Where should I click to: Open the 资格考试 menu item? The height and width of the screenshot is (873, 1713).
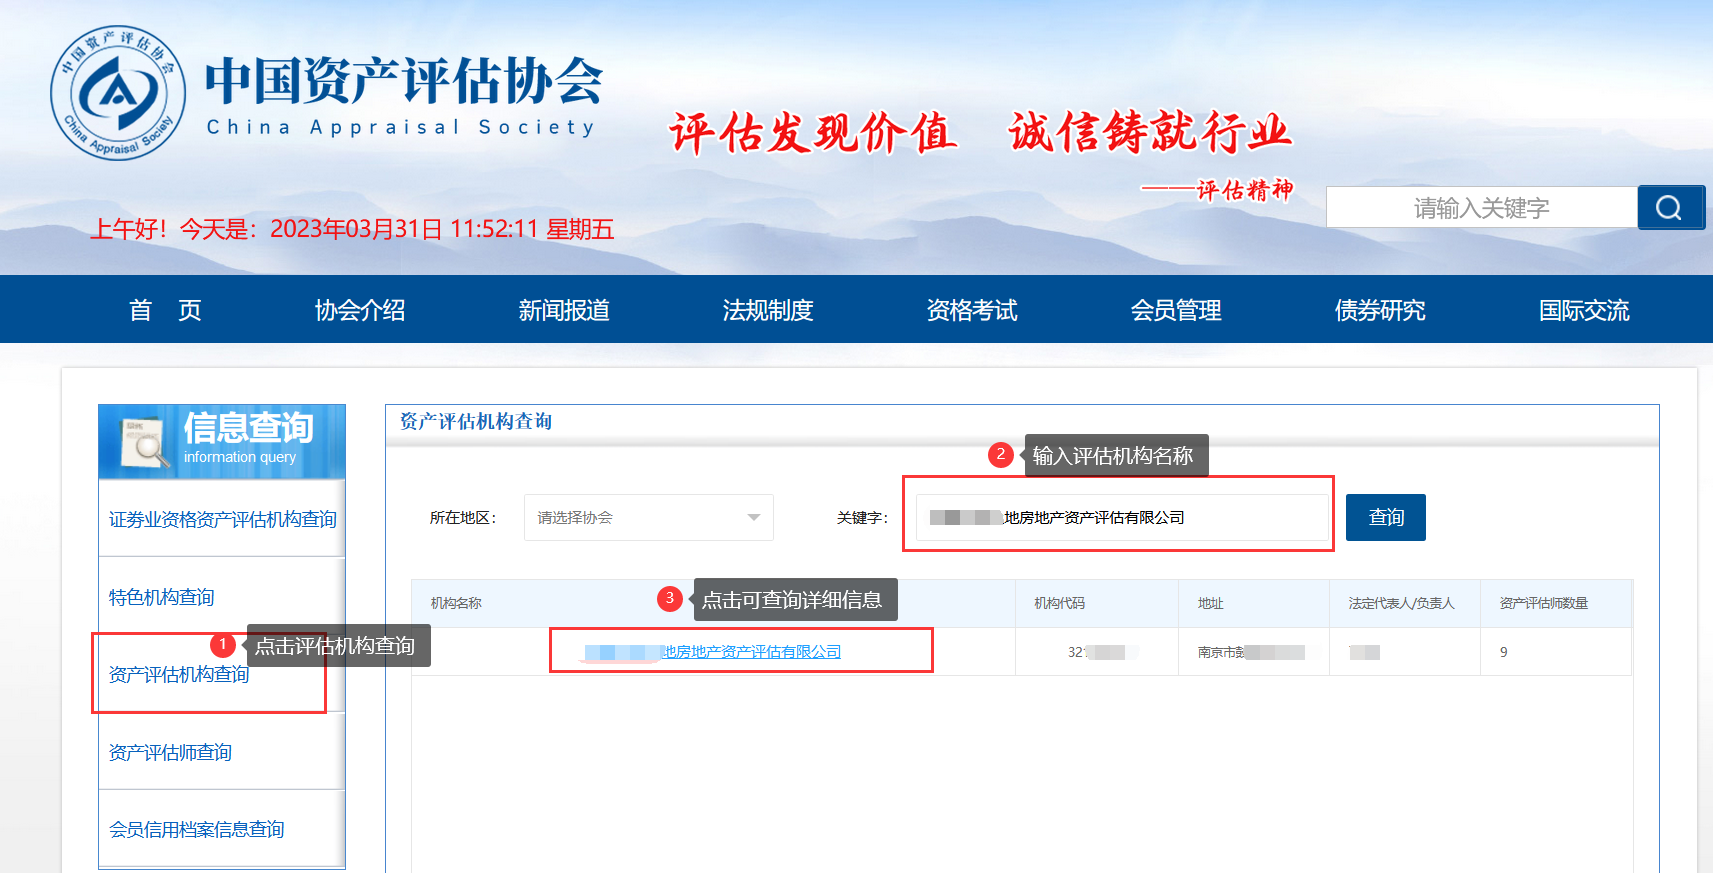click(x=972, y=310)
